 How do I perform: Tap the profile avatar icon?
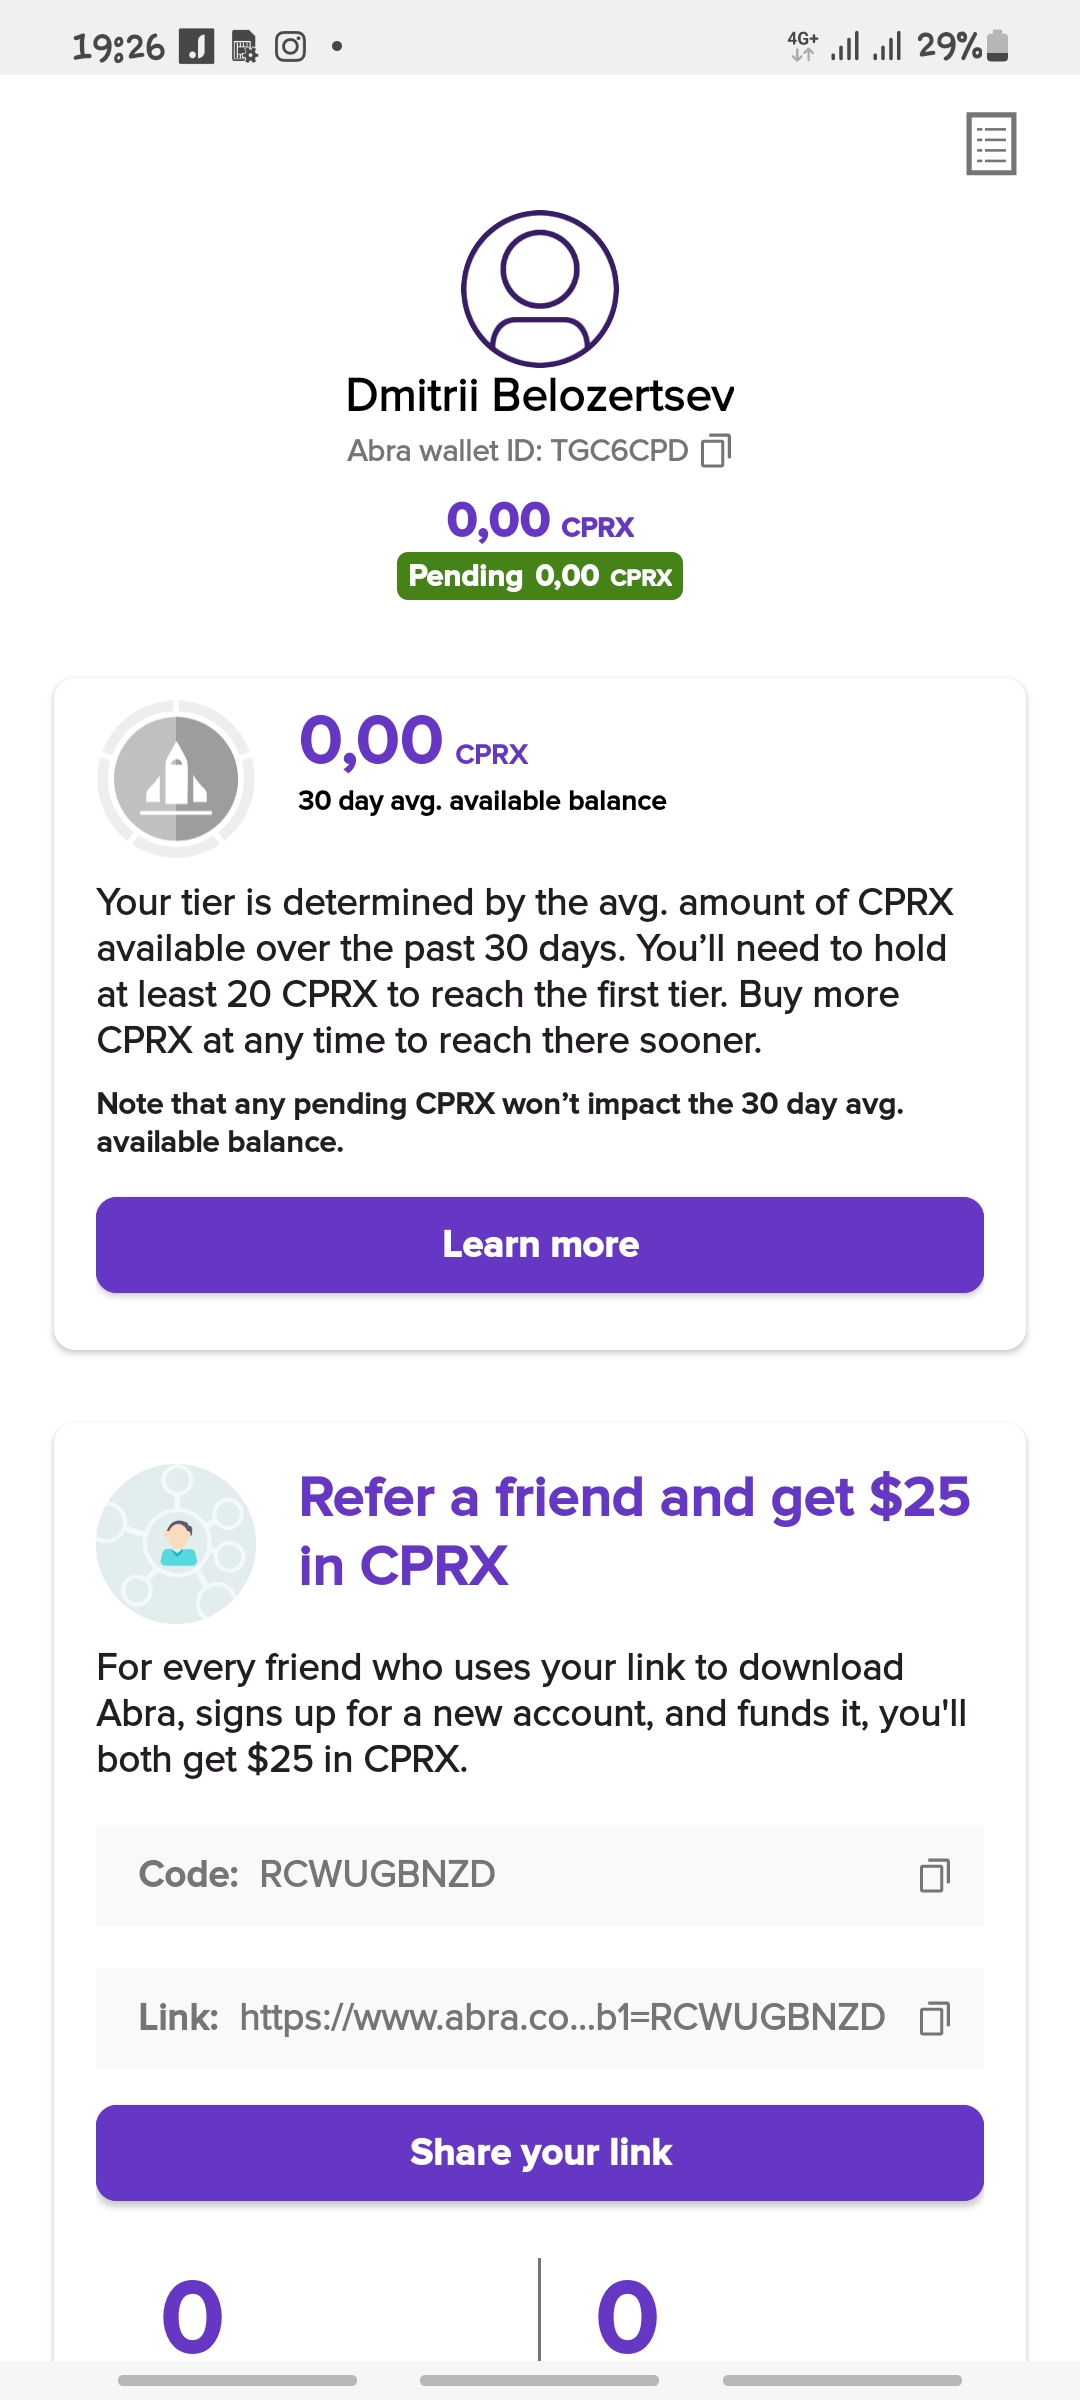540,288
